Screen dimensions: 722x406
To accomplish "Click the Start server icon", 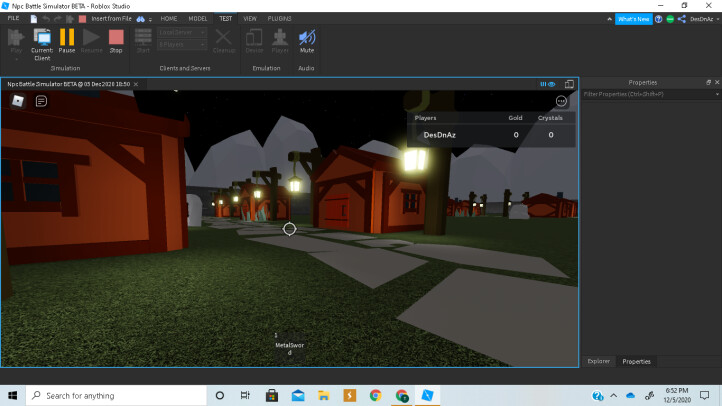I will pyautogui.click(x=143, y=38).
